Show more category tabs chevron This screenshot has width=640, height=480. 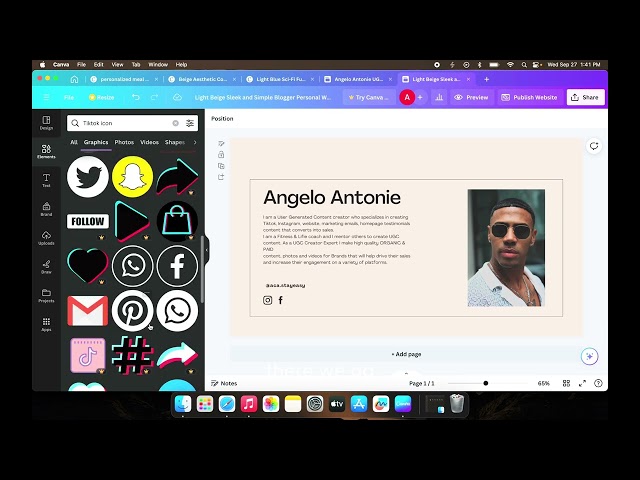[195, 142]
